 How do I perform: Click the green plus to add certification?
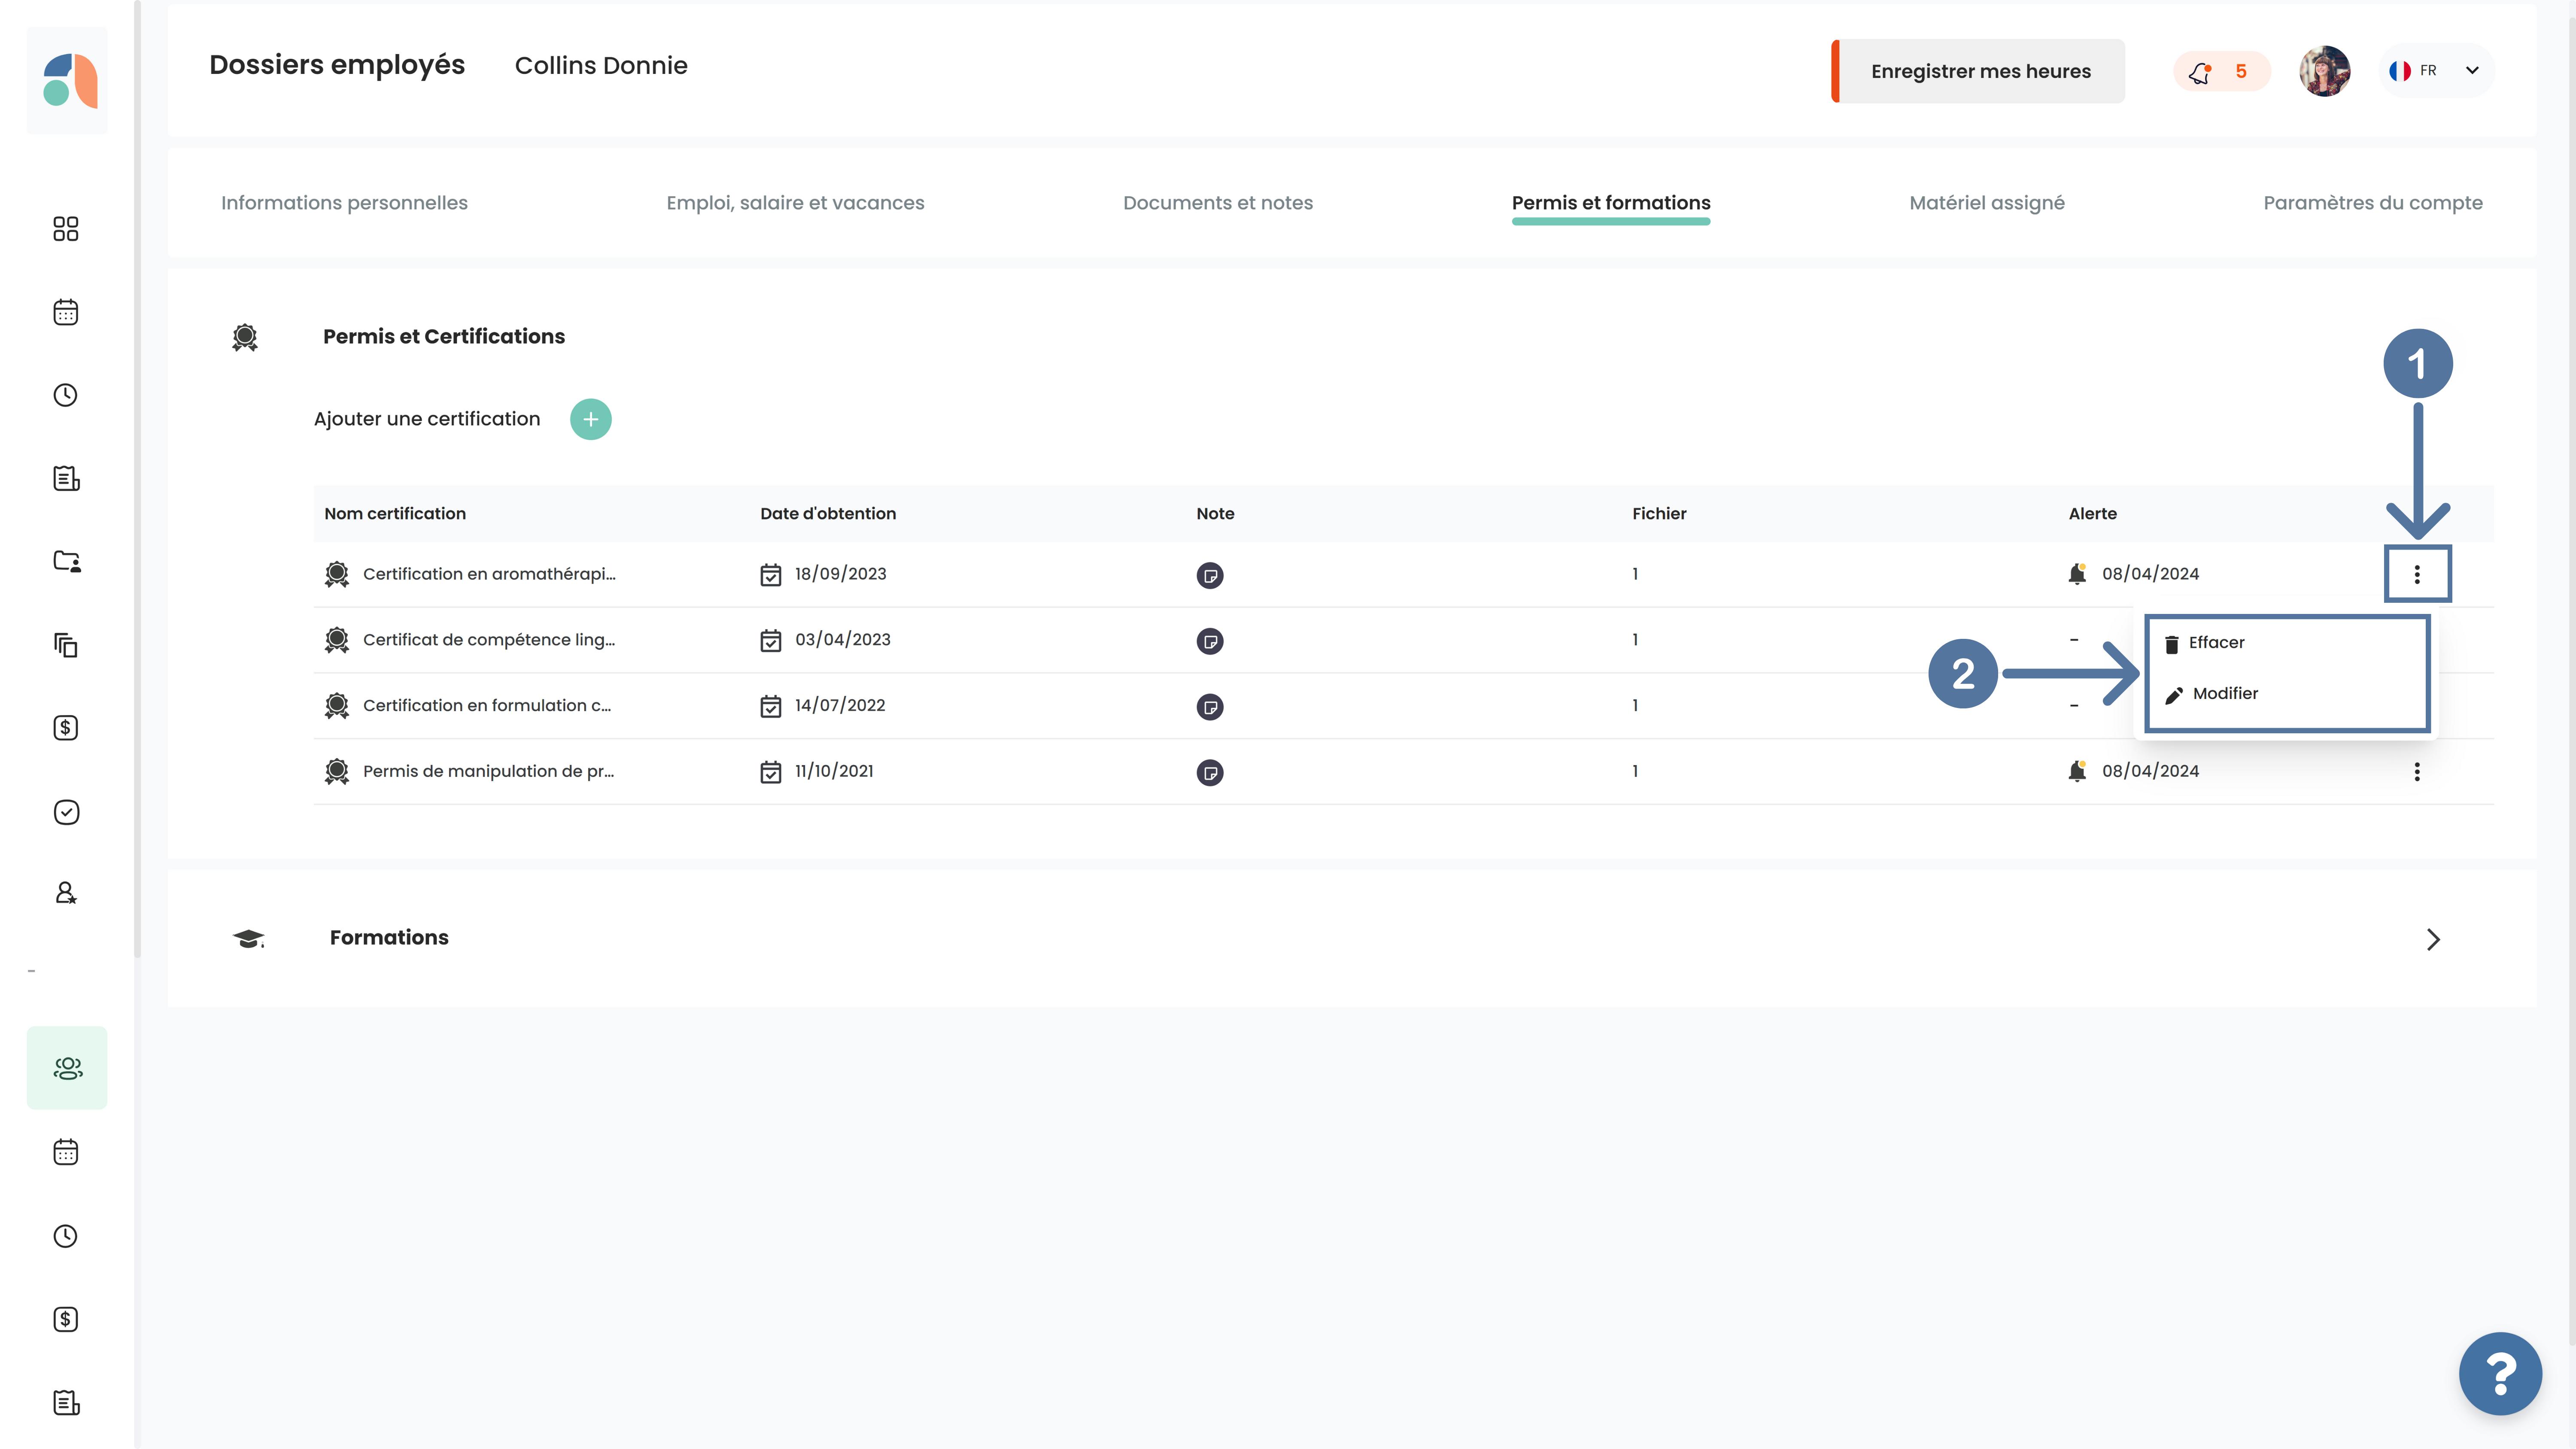tap(591, 419)
